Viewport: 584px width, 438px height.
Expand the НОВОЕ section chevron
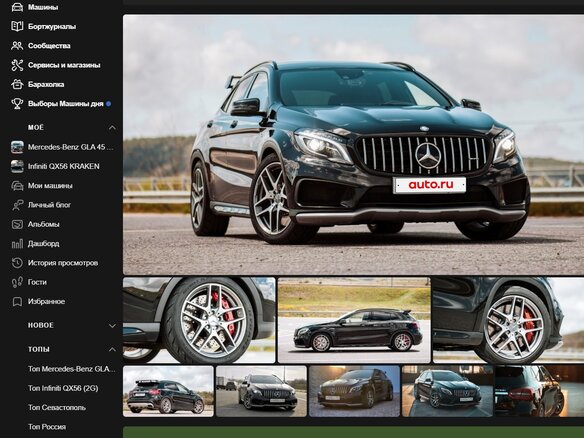coord(112,326)
